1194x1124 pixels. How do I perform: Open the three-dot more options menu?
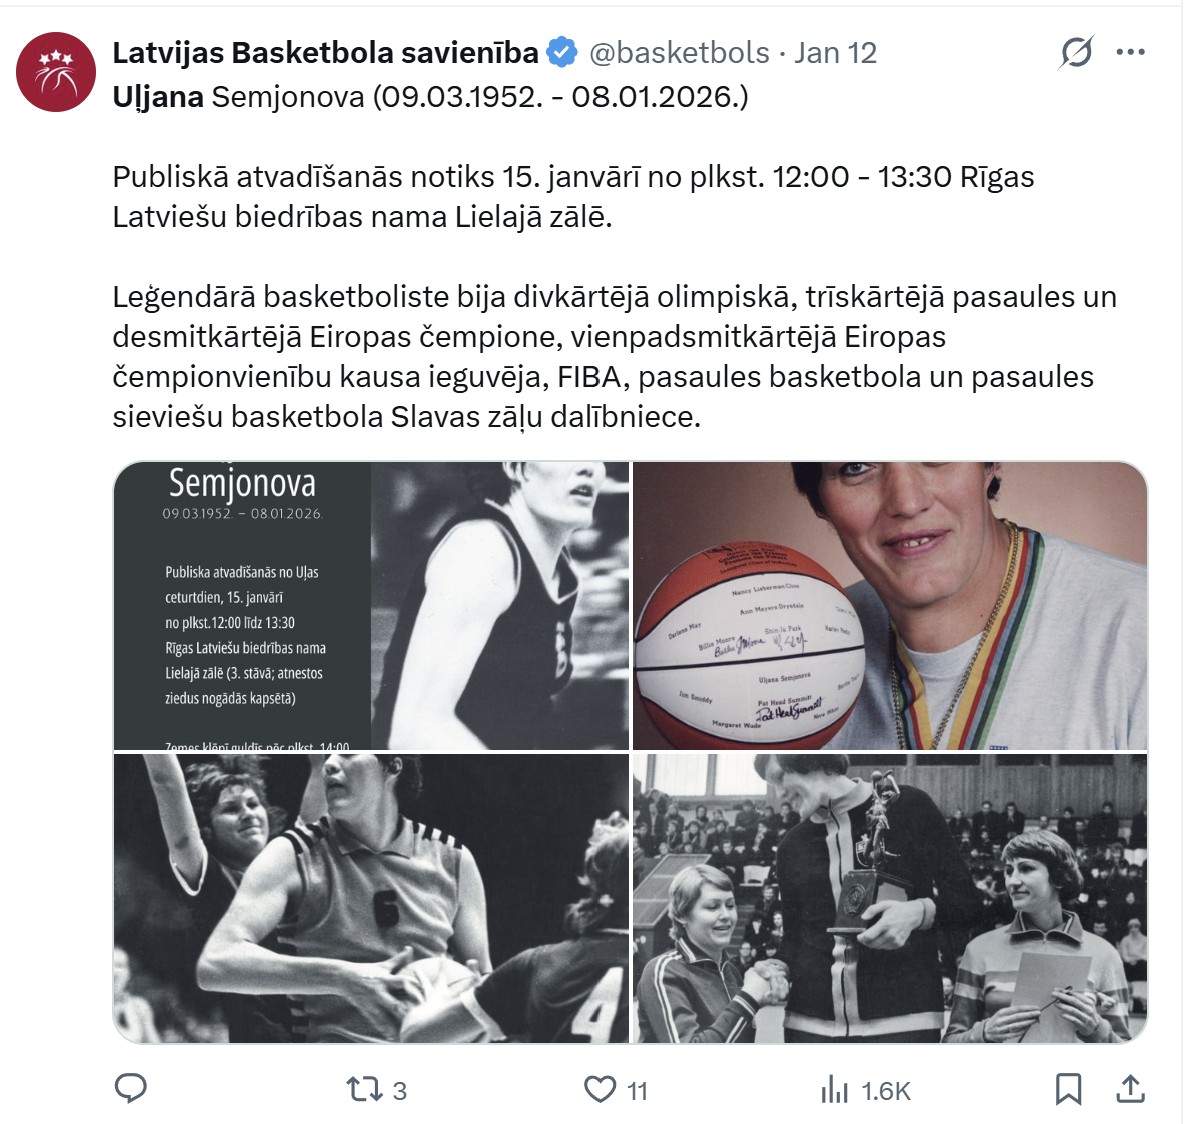click(1131, 52)
